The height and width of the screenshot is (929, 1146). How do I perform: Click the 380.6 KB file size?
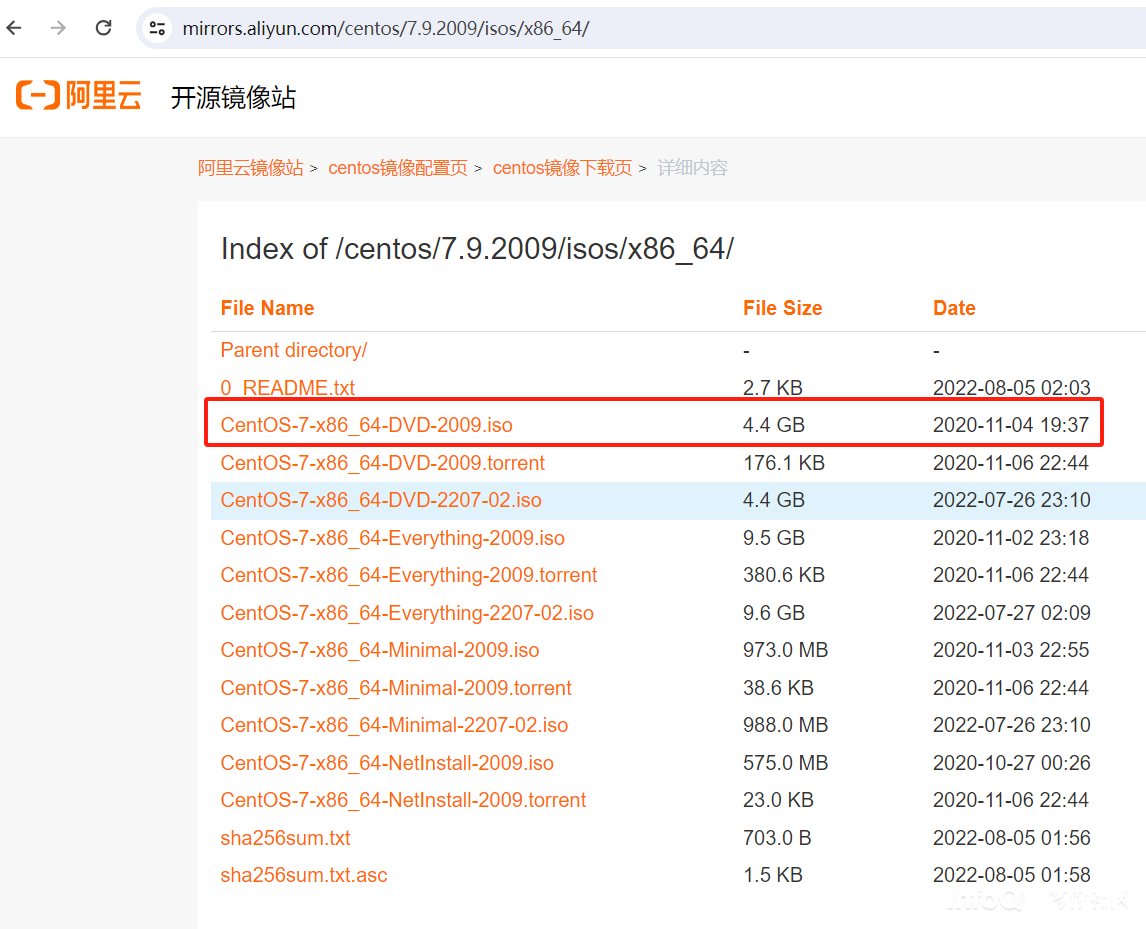click(784, 575)
